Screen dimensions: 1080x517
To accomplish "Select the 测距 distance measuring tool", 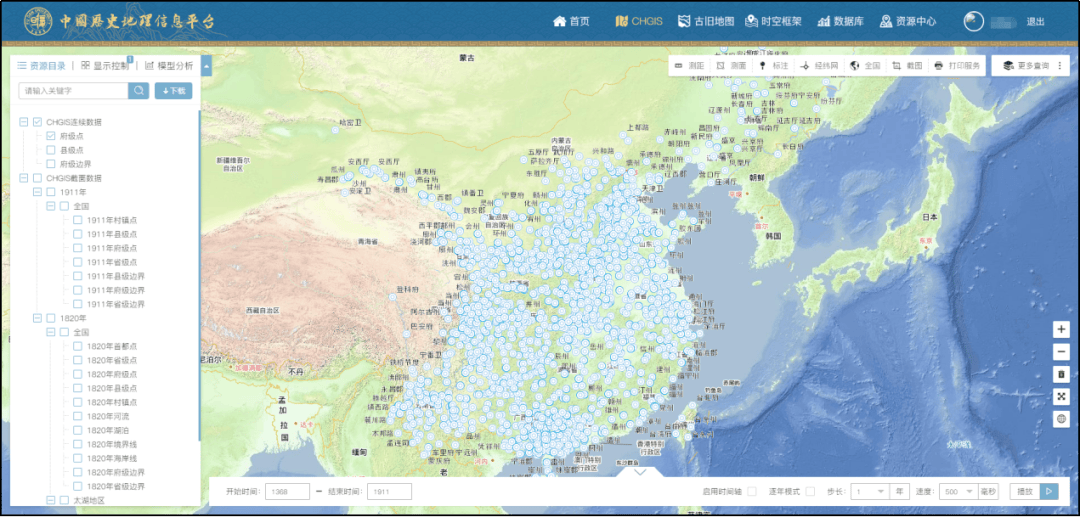I will click(x=689, y=65).
